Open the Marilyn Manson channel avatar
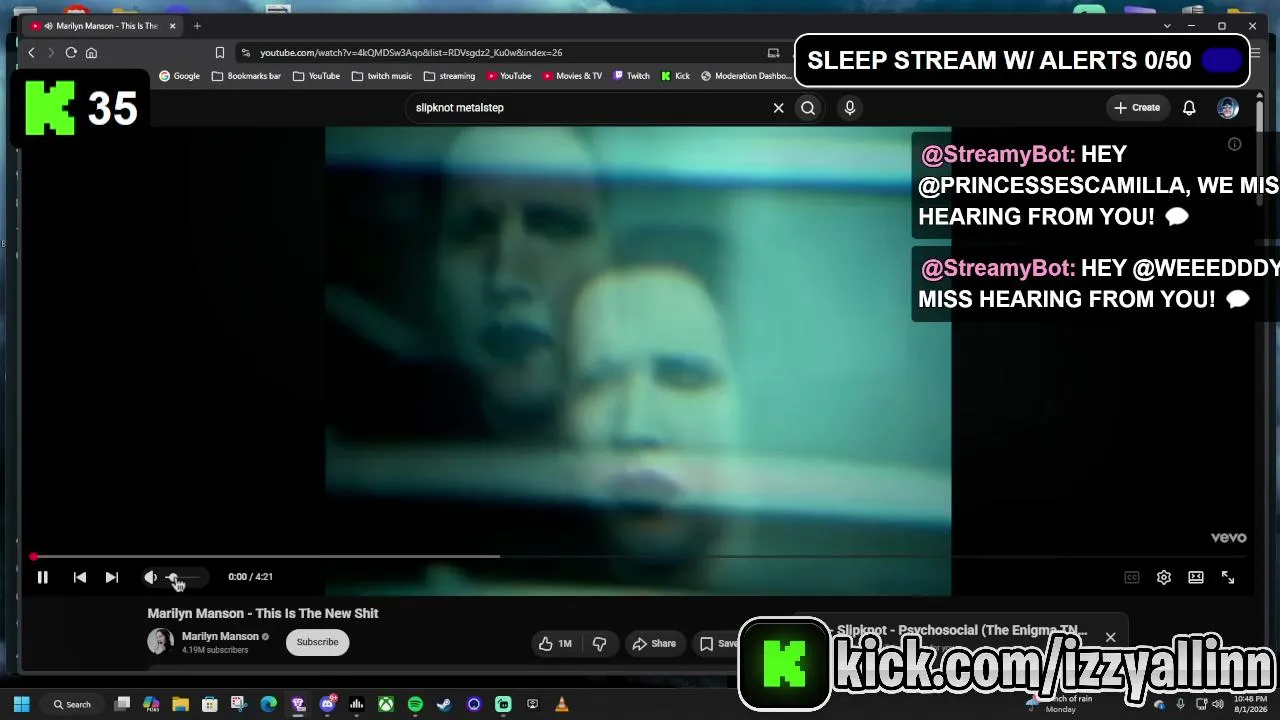 pos(160,642)
